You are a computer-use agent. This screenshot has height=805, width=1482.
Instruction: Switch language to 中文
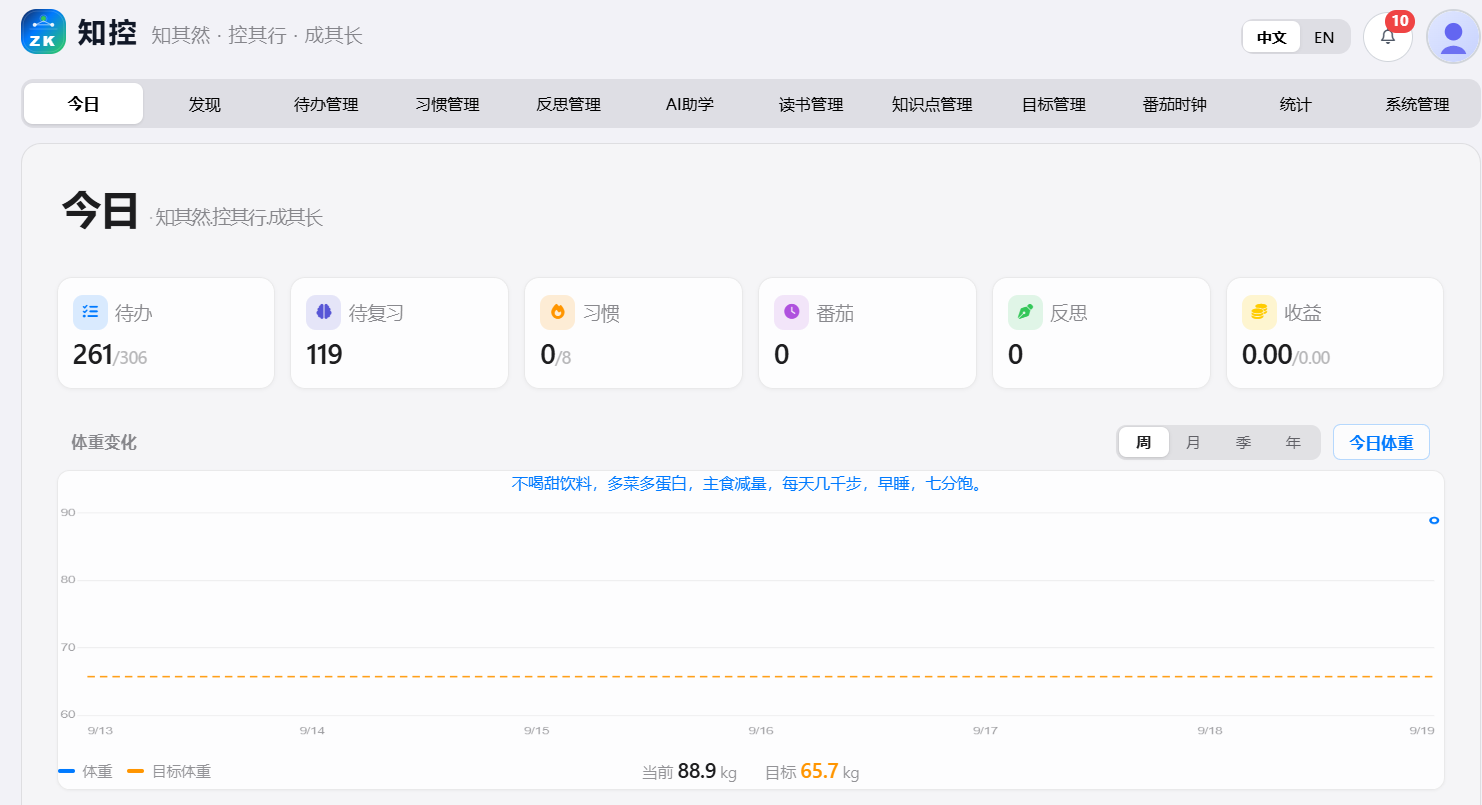pyautogui.click(x=1272, y=37)
